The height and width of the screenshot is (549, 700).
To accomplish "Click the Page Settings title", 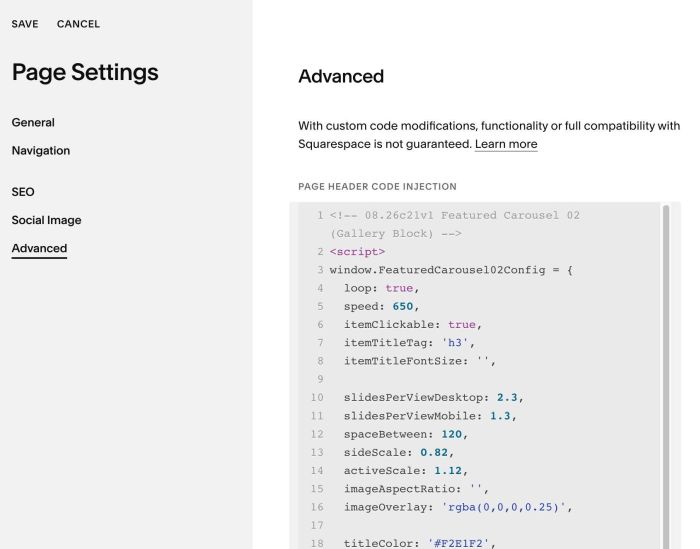I will (85, 72).
